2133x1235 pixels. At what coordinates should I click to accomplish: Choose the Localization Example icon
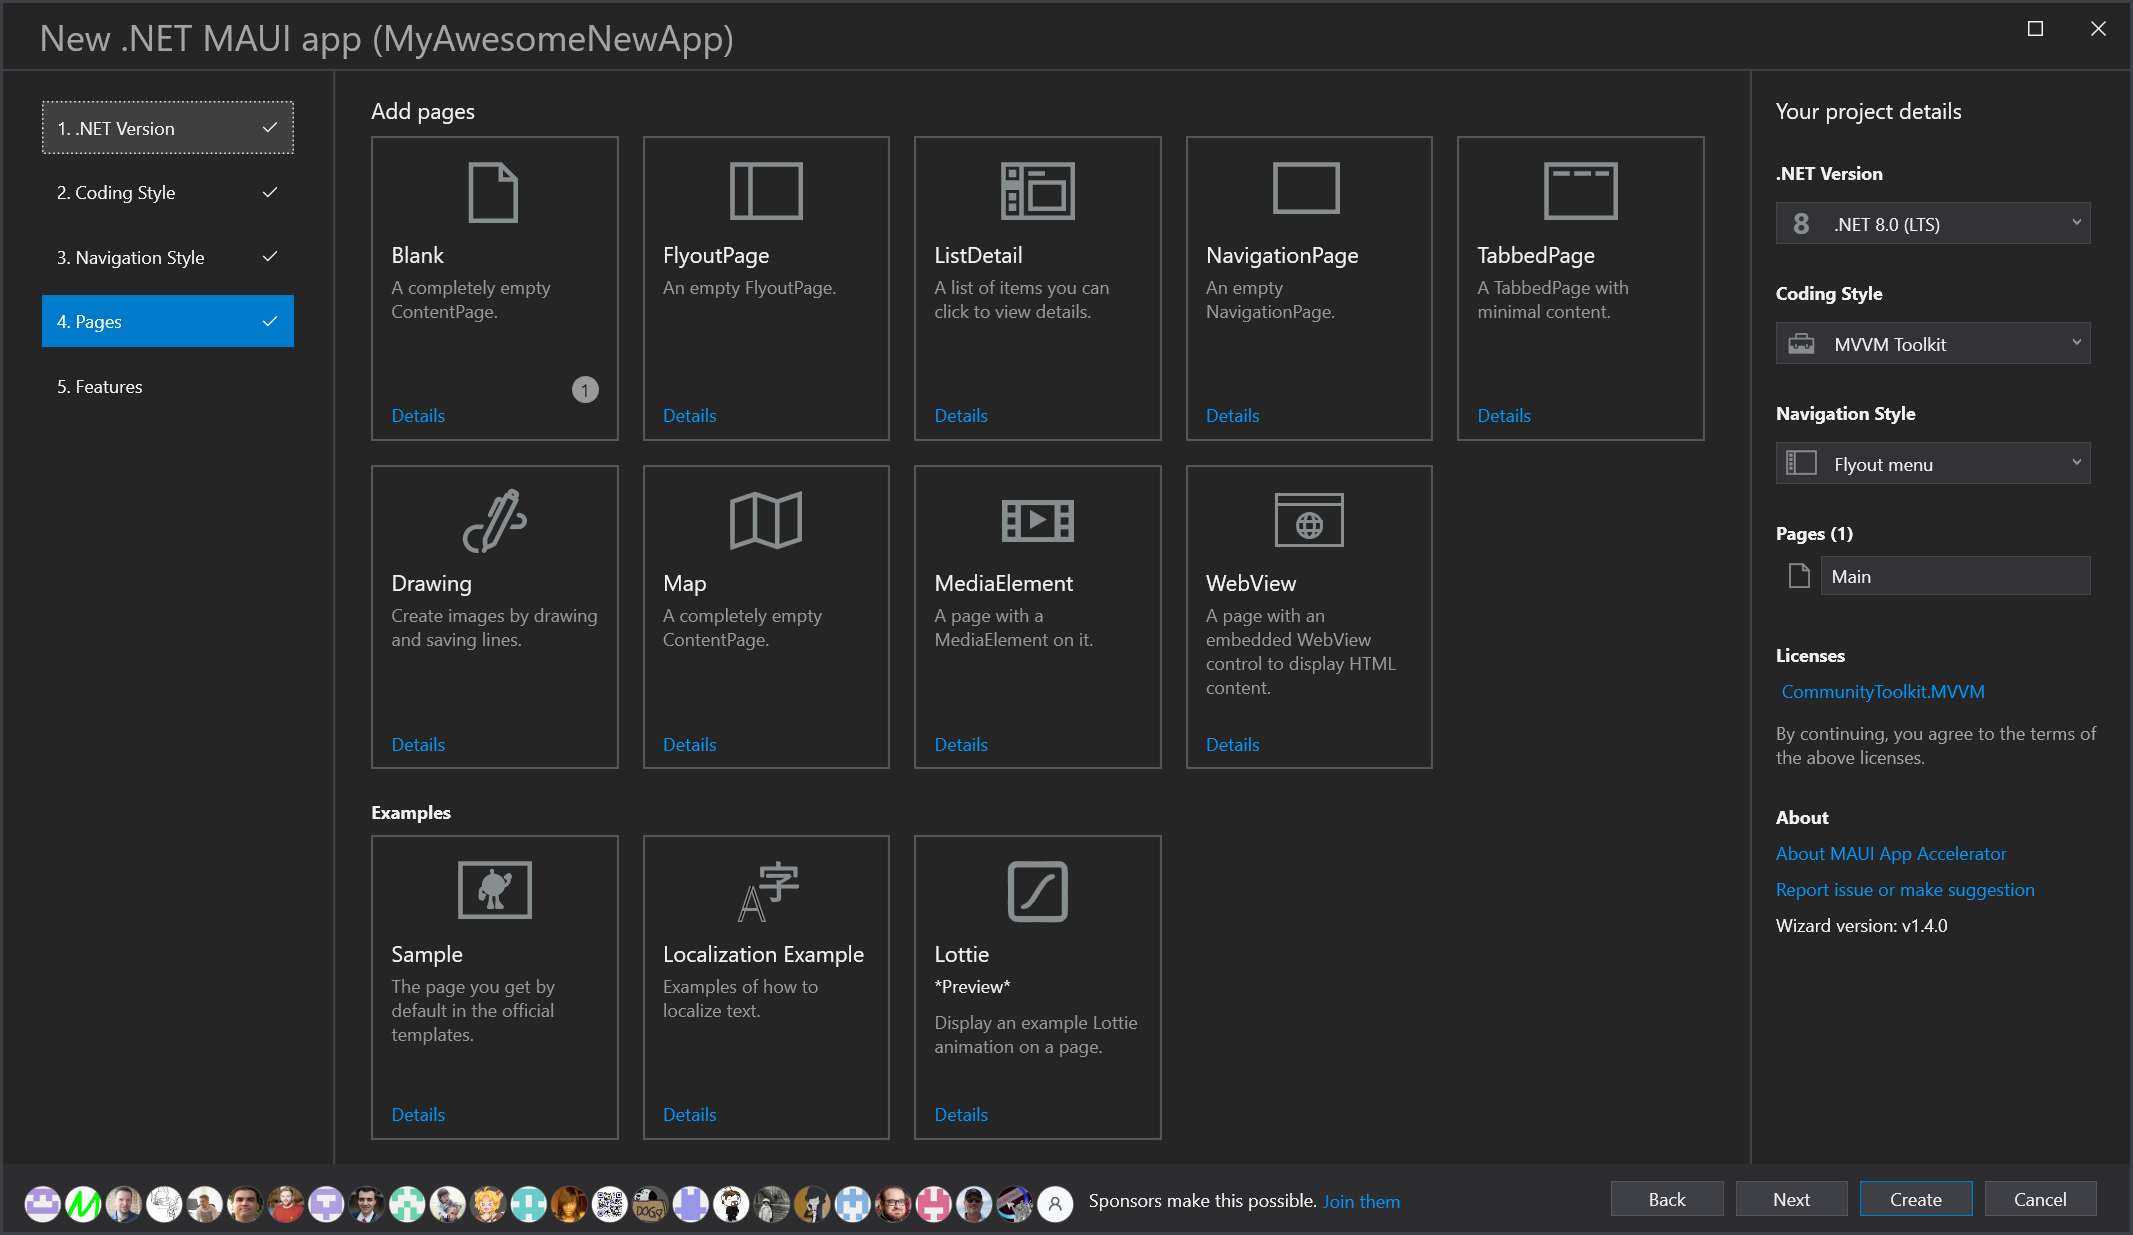pos(768,891)
